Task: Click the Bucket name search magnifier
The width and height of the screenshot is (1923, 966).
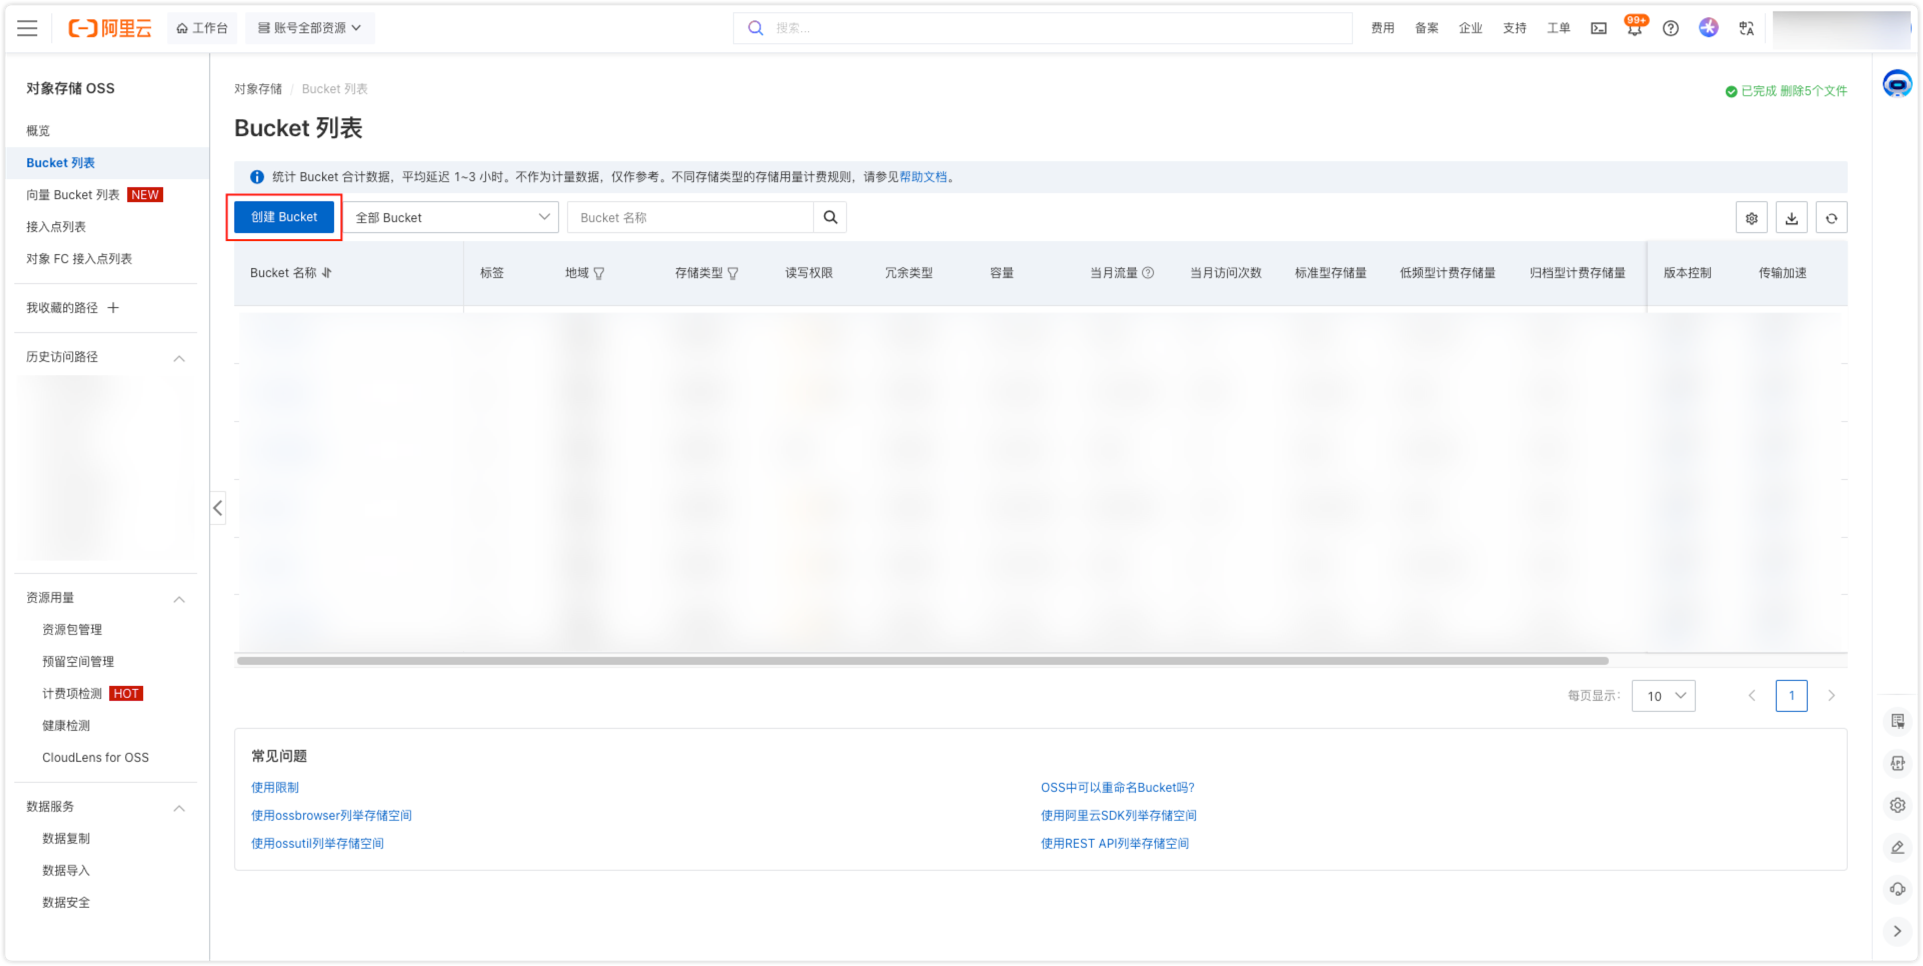Action: click(x=830, y=217)
